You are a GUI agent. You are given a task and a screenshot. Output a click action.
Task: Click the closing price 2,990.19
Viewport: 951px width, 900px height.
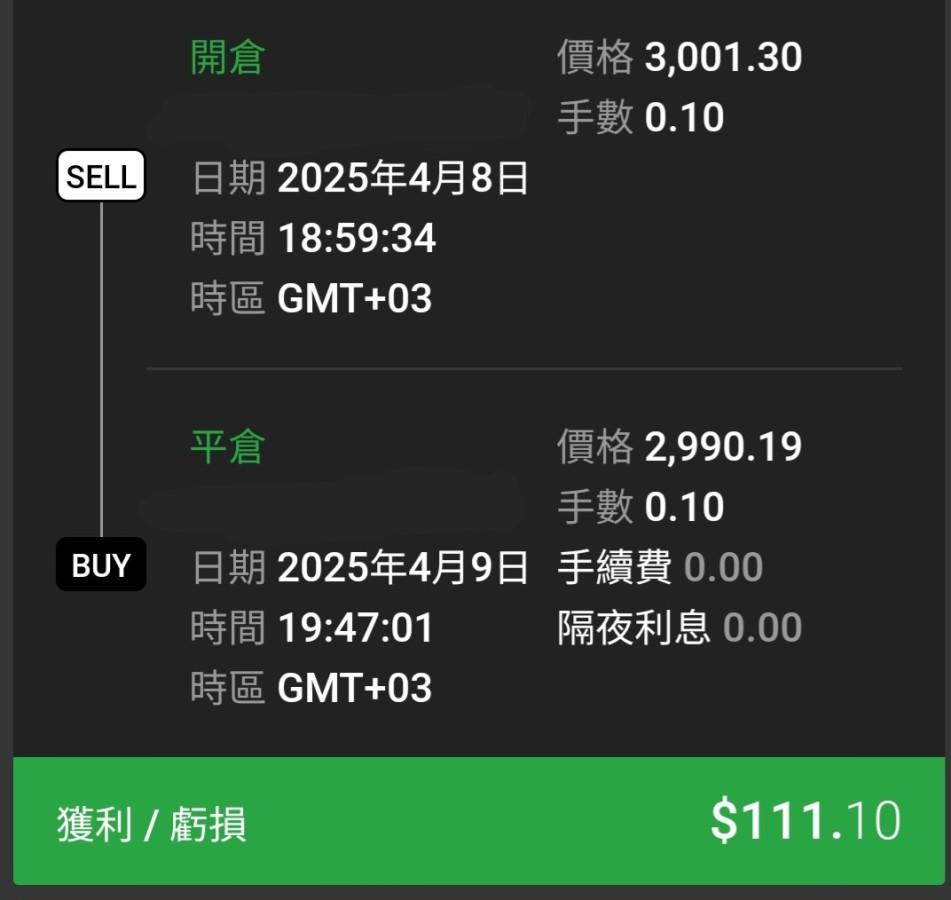[723, 447]
